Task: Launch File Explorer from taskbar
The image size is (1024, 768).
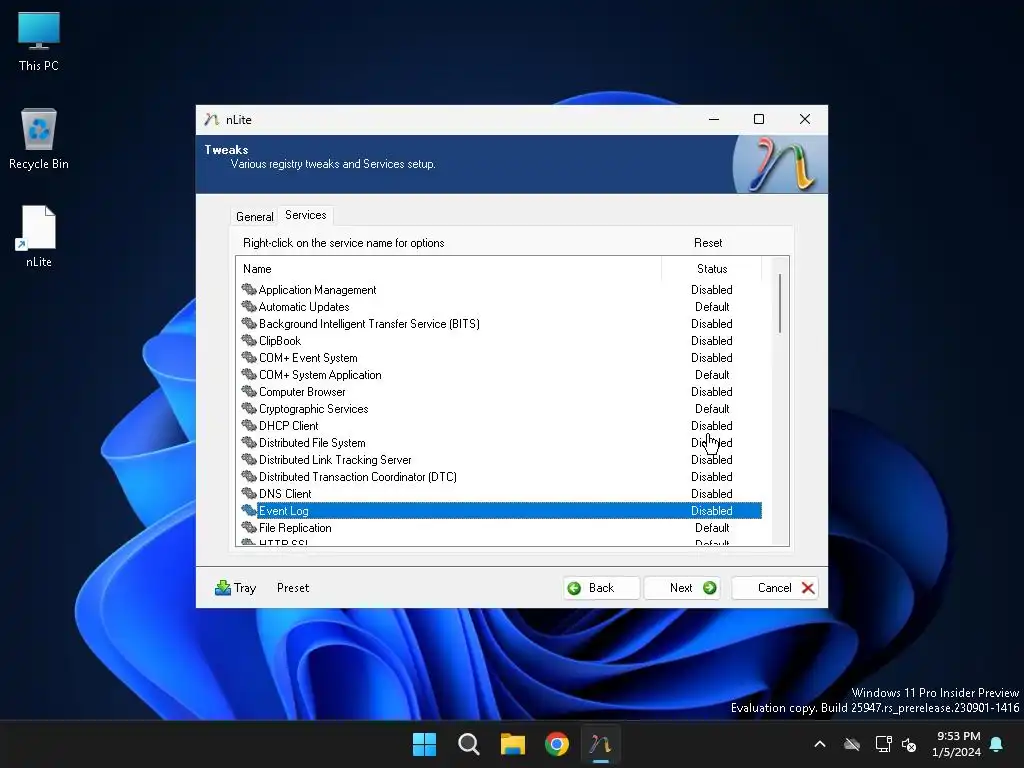Action: click(513, 744)
